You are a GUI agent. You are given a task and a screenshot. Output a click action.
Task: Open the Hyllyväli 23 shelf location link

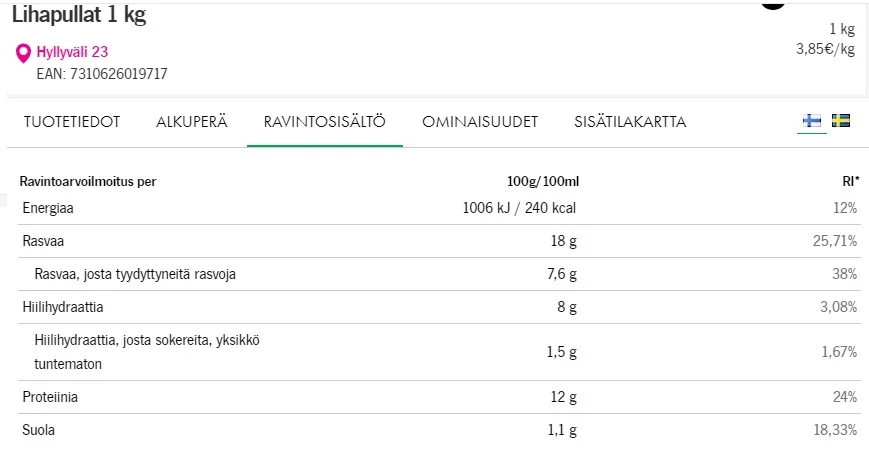pyautogui.click(x=72, y=52)
